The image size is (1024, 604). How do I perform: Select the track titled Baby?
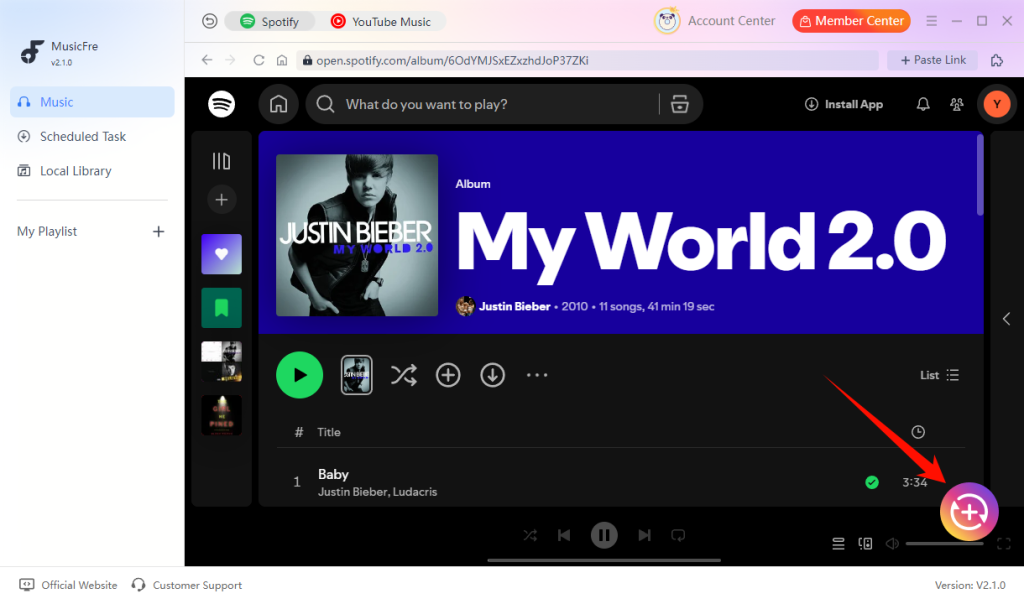coord(333,474)
